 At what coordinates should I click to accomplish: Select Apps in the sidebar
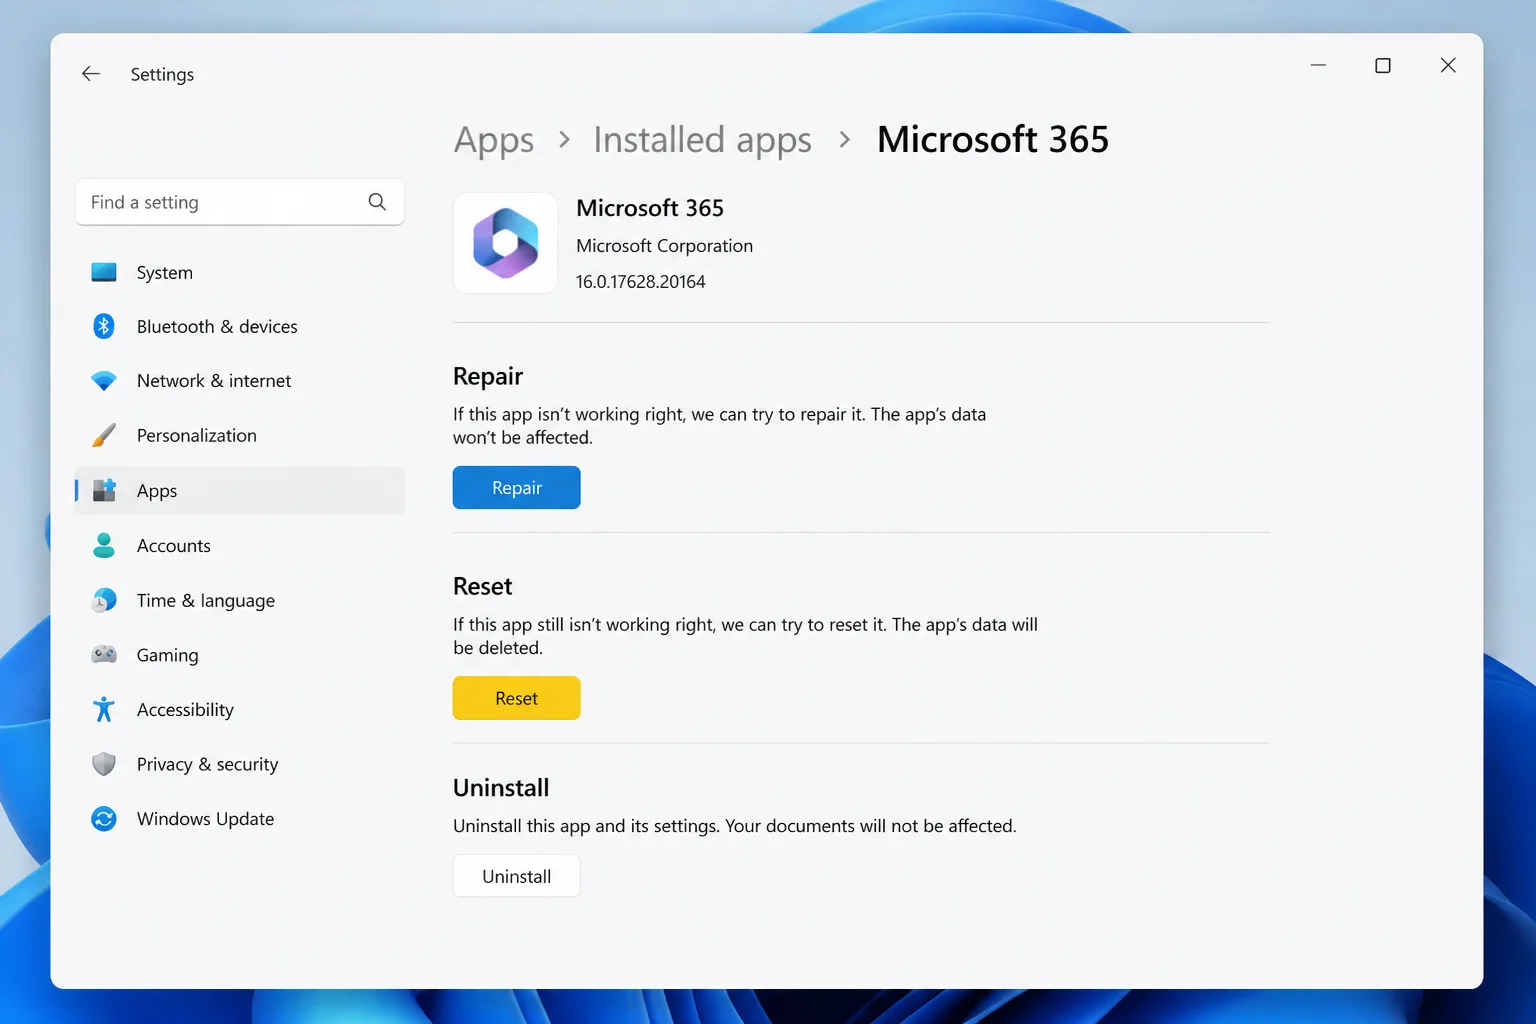coord(240,490)
